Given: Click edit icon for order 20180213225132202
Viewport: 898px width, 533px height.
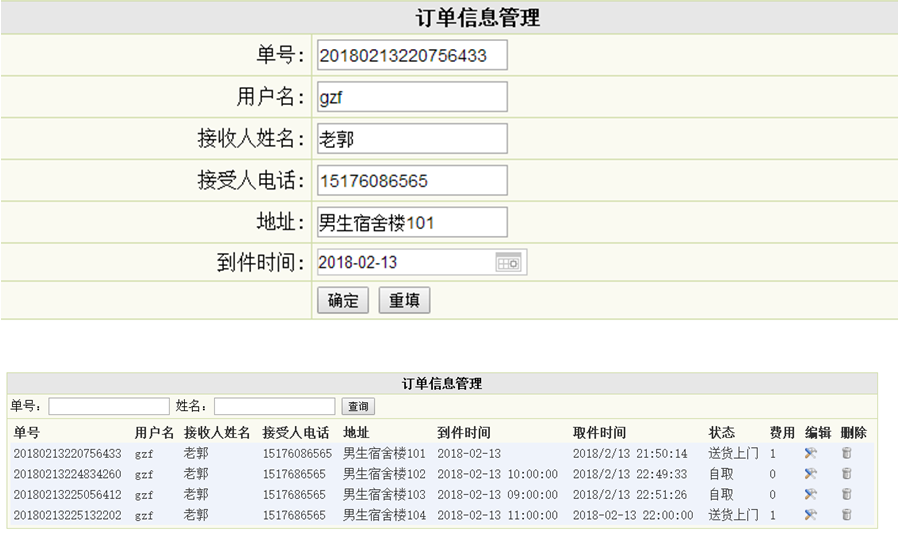Looking at the screenshot, I should coord(811,515).
